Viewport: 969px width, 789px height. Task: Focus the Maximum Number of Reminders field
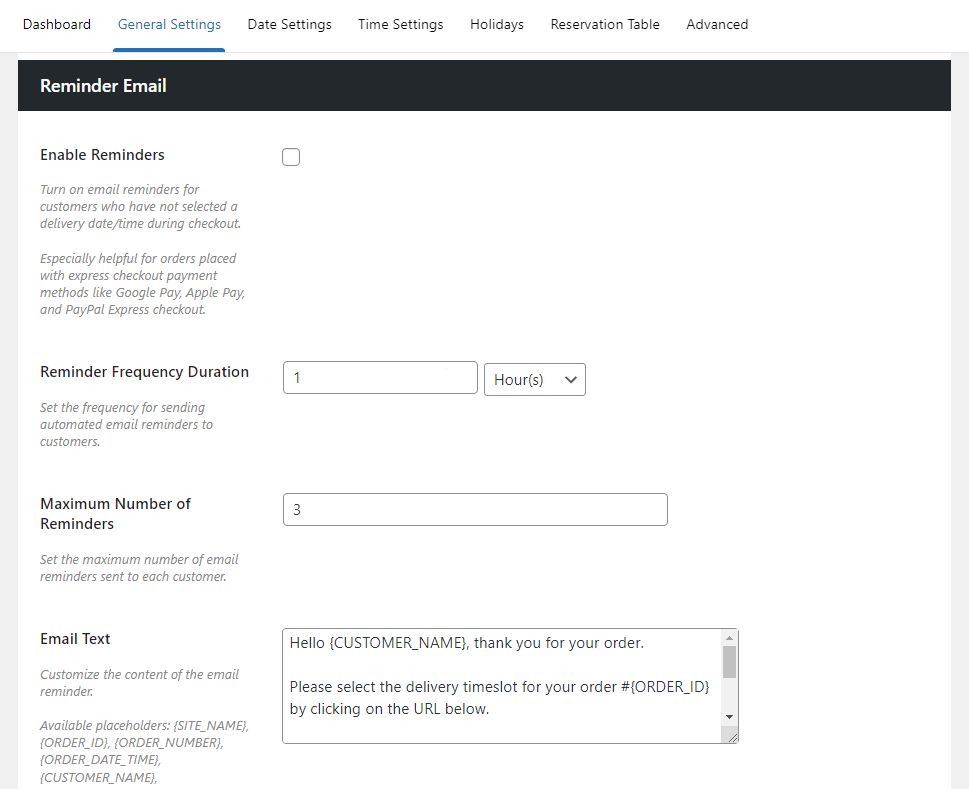[x=475, y=509]
